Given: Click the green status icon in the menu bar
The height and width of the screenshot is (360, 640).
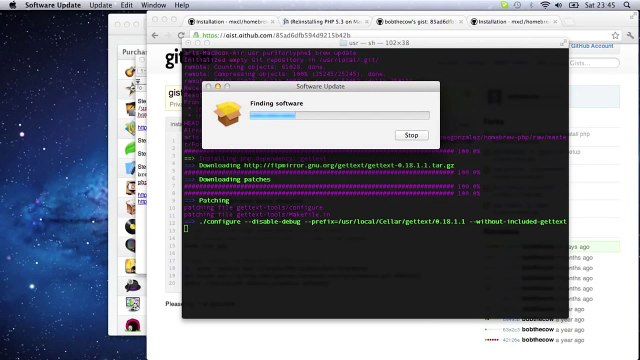Looking at the screenshot, I should [x=504, y=5].
